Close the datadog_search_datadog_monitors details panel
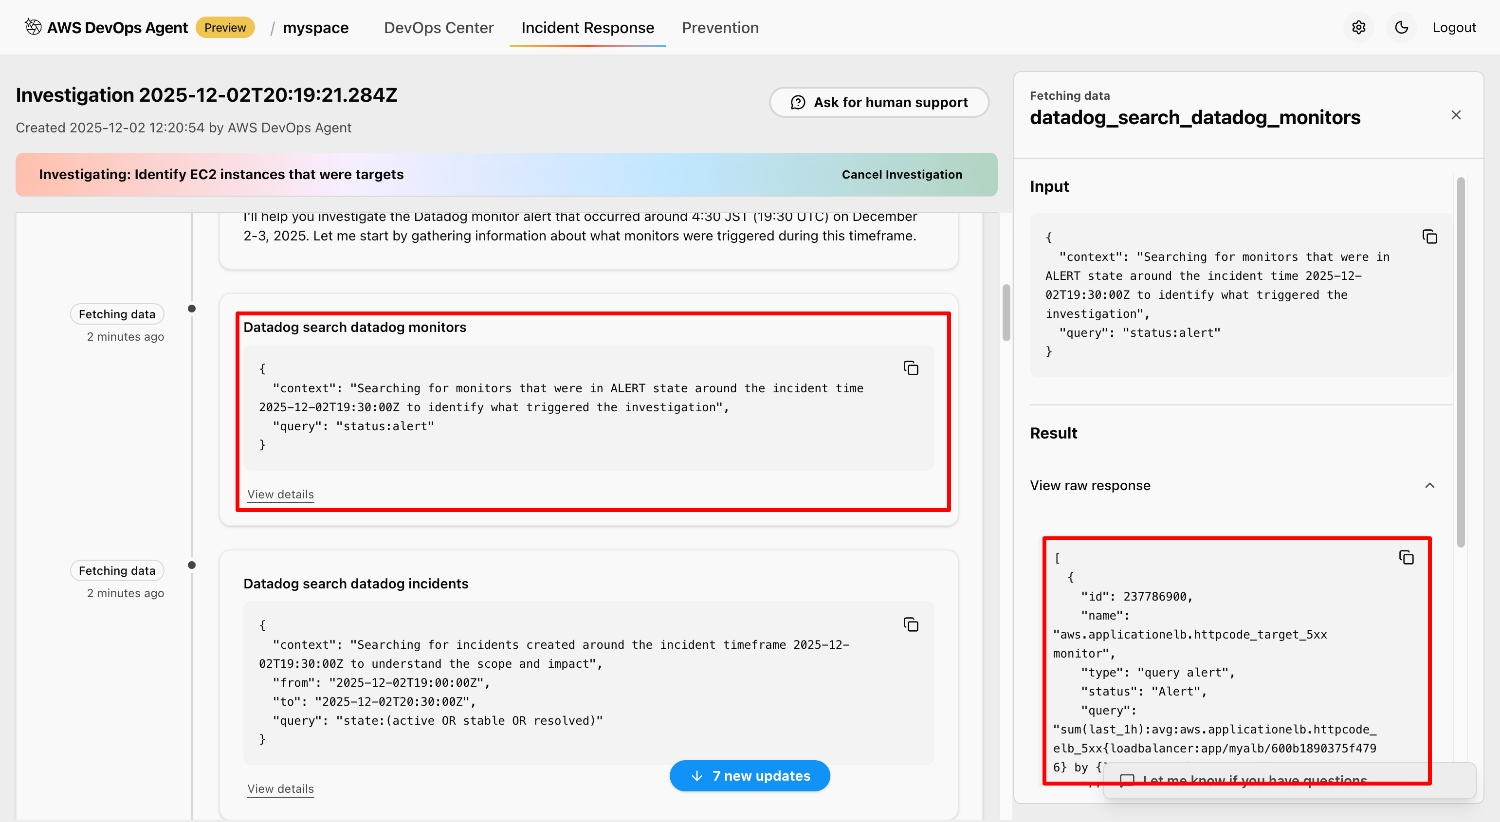The width and height of the screenshot is (1500, 822). click(1456, 115)
